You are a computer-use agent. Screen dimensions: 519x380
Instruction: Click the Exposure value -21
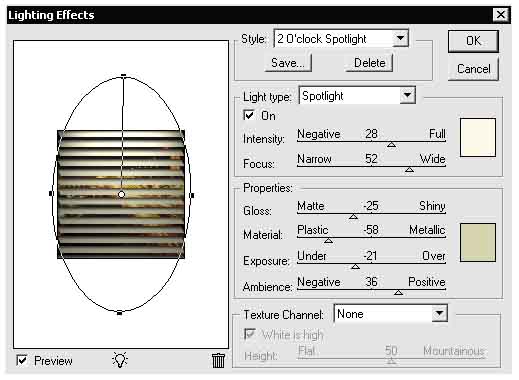(x=370, y=256)
